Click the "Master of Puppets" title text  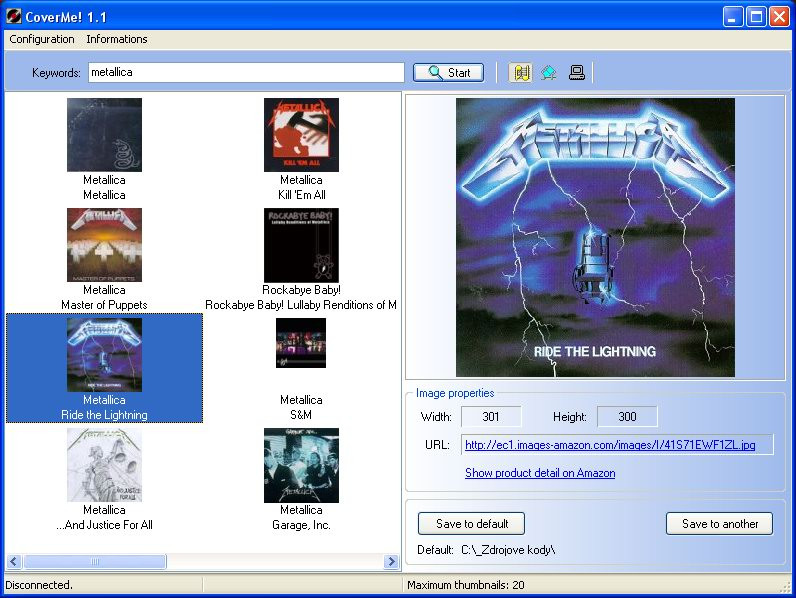105,305
